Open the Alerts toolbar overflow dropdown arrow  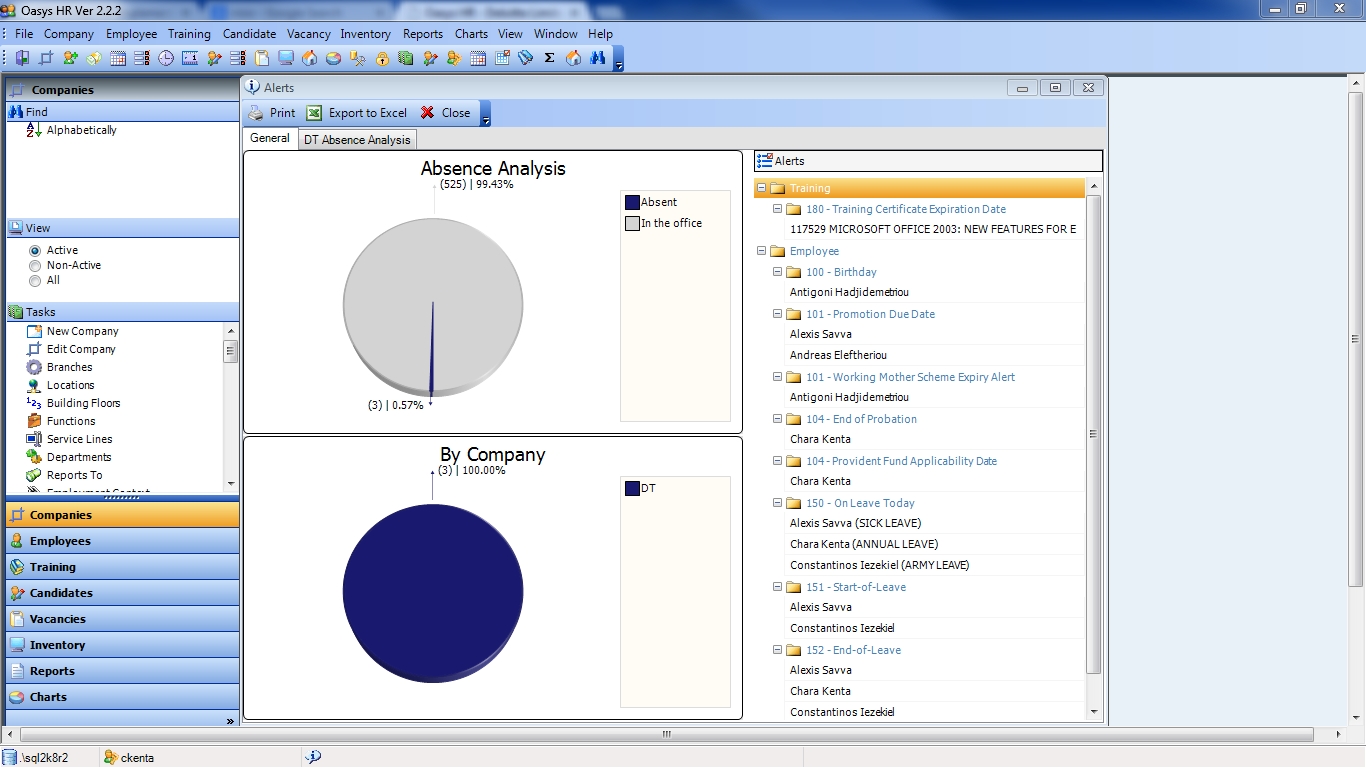[486, 114]
